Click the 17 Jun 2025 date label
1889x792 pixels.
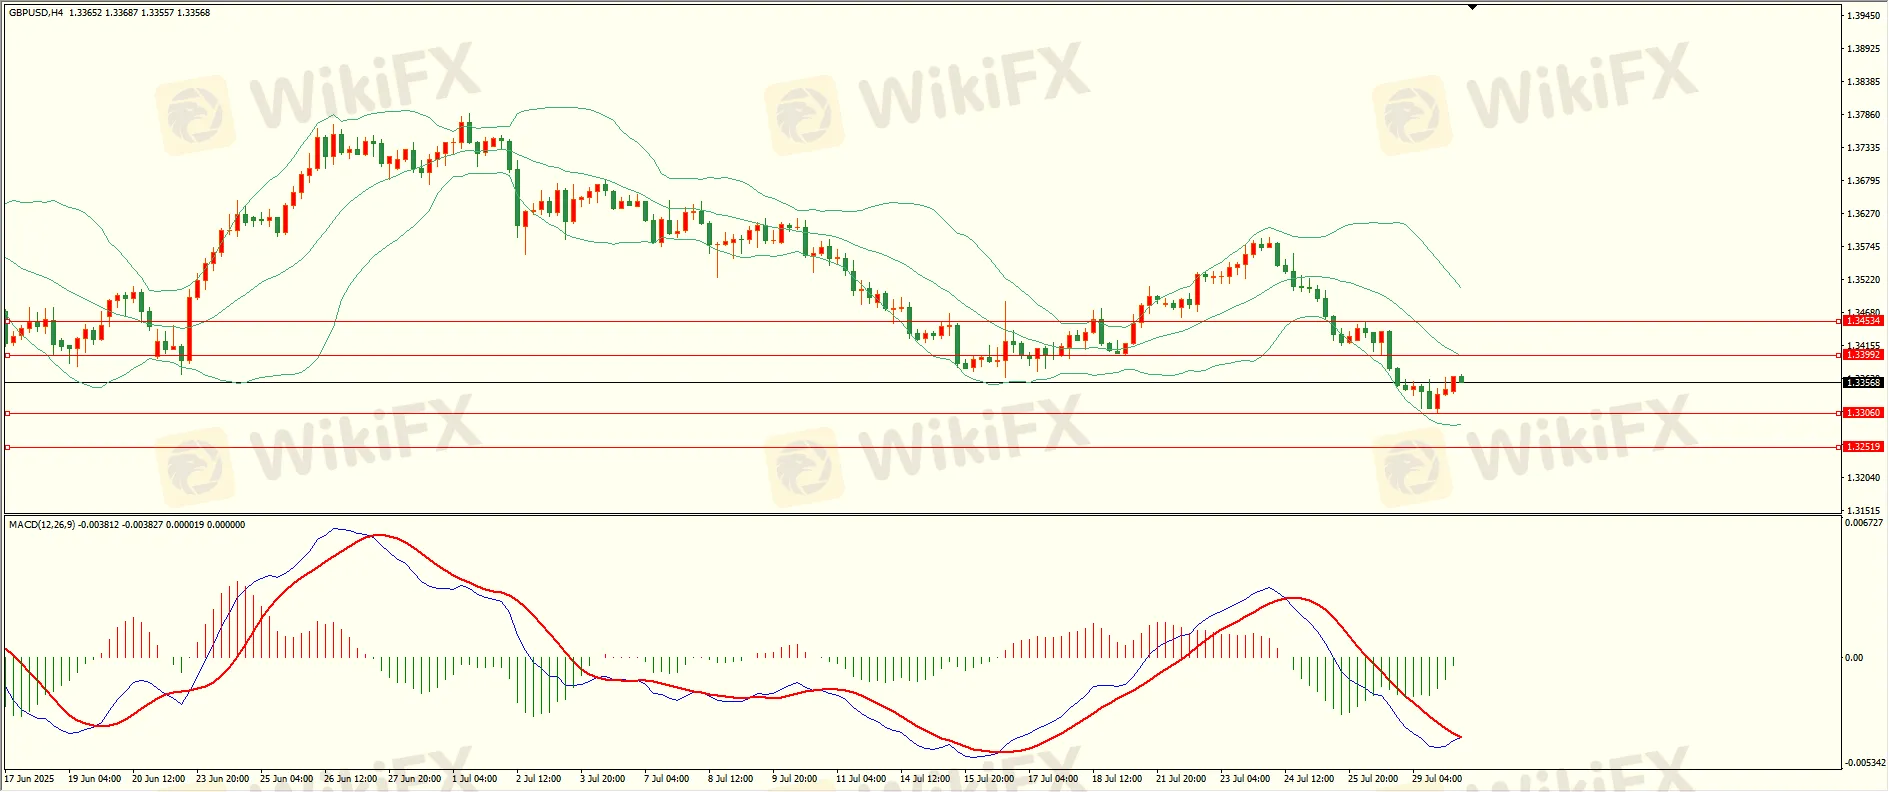click(x=30, y=779)
